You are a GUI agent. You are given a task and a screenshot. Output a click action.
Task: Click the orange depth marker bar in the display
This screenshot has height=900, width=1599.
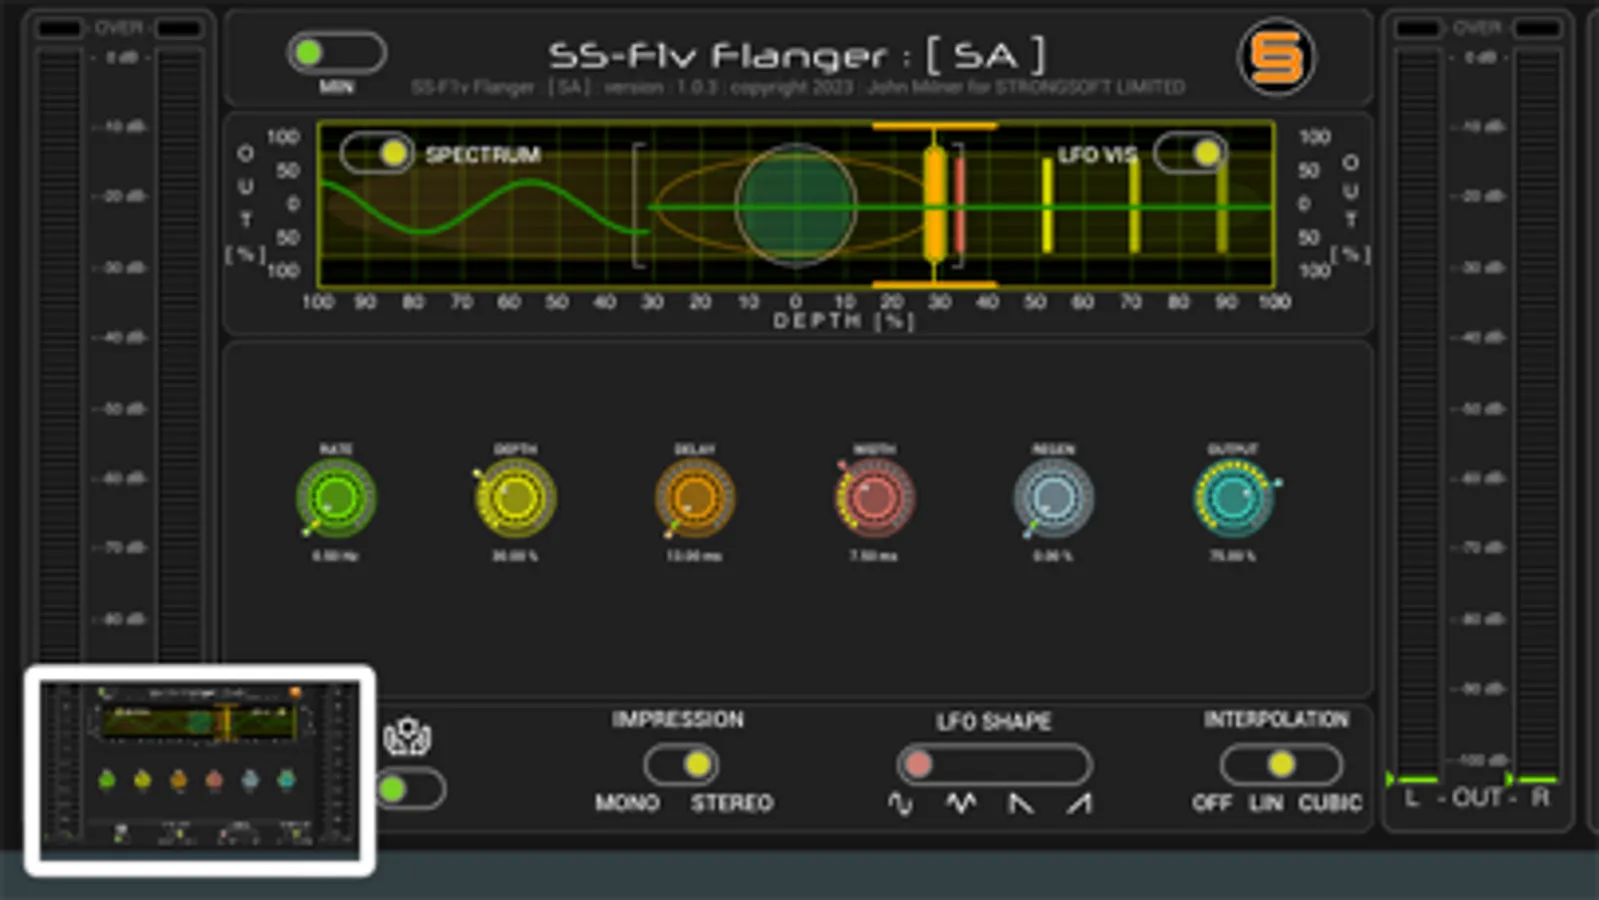(x=935, y=205)
